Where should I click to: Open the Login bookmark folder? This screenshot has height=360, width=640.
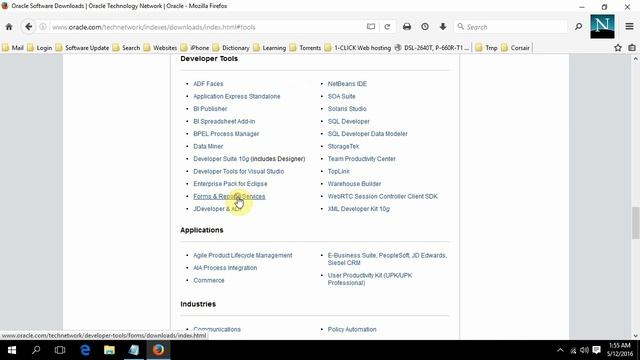point(40,48)
